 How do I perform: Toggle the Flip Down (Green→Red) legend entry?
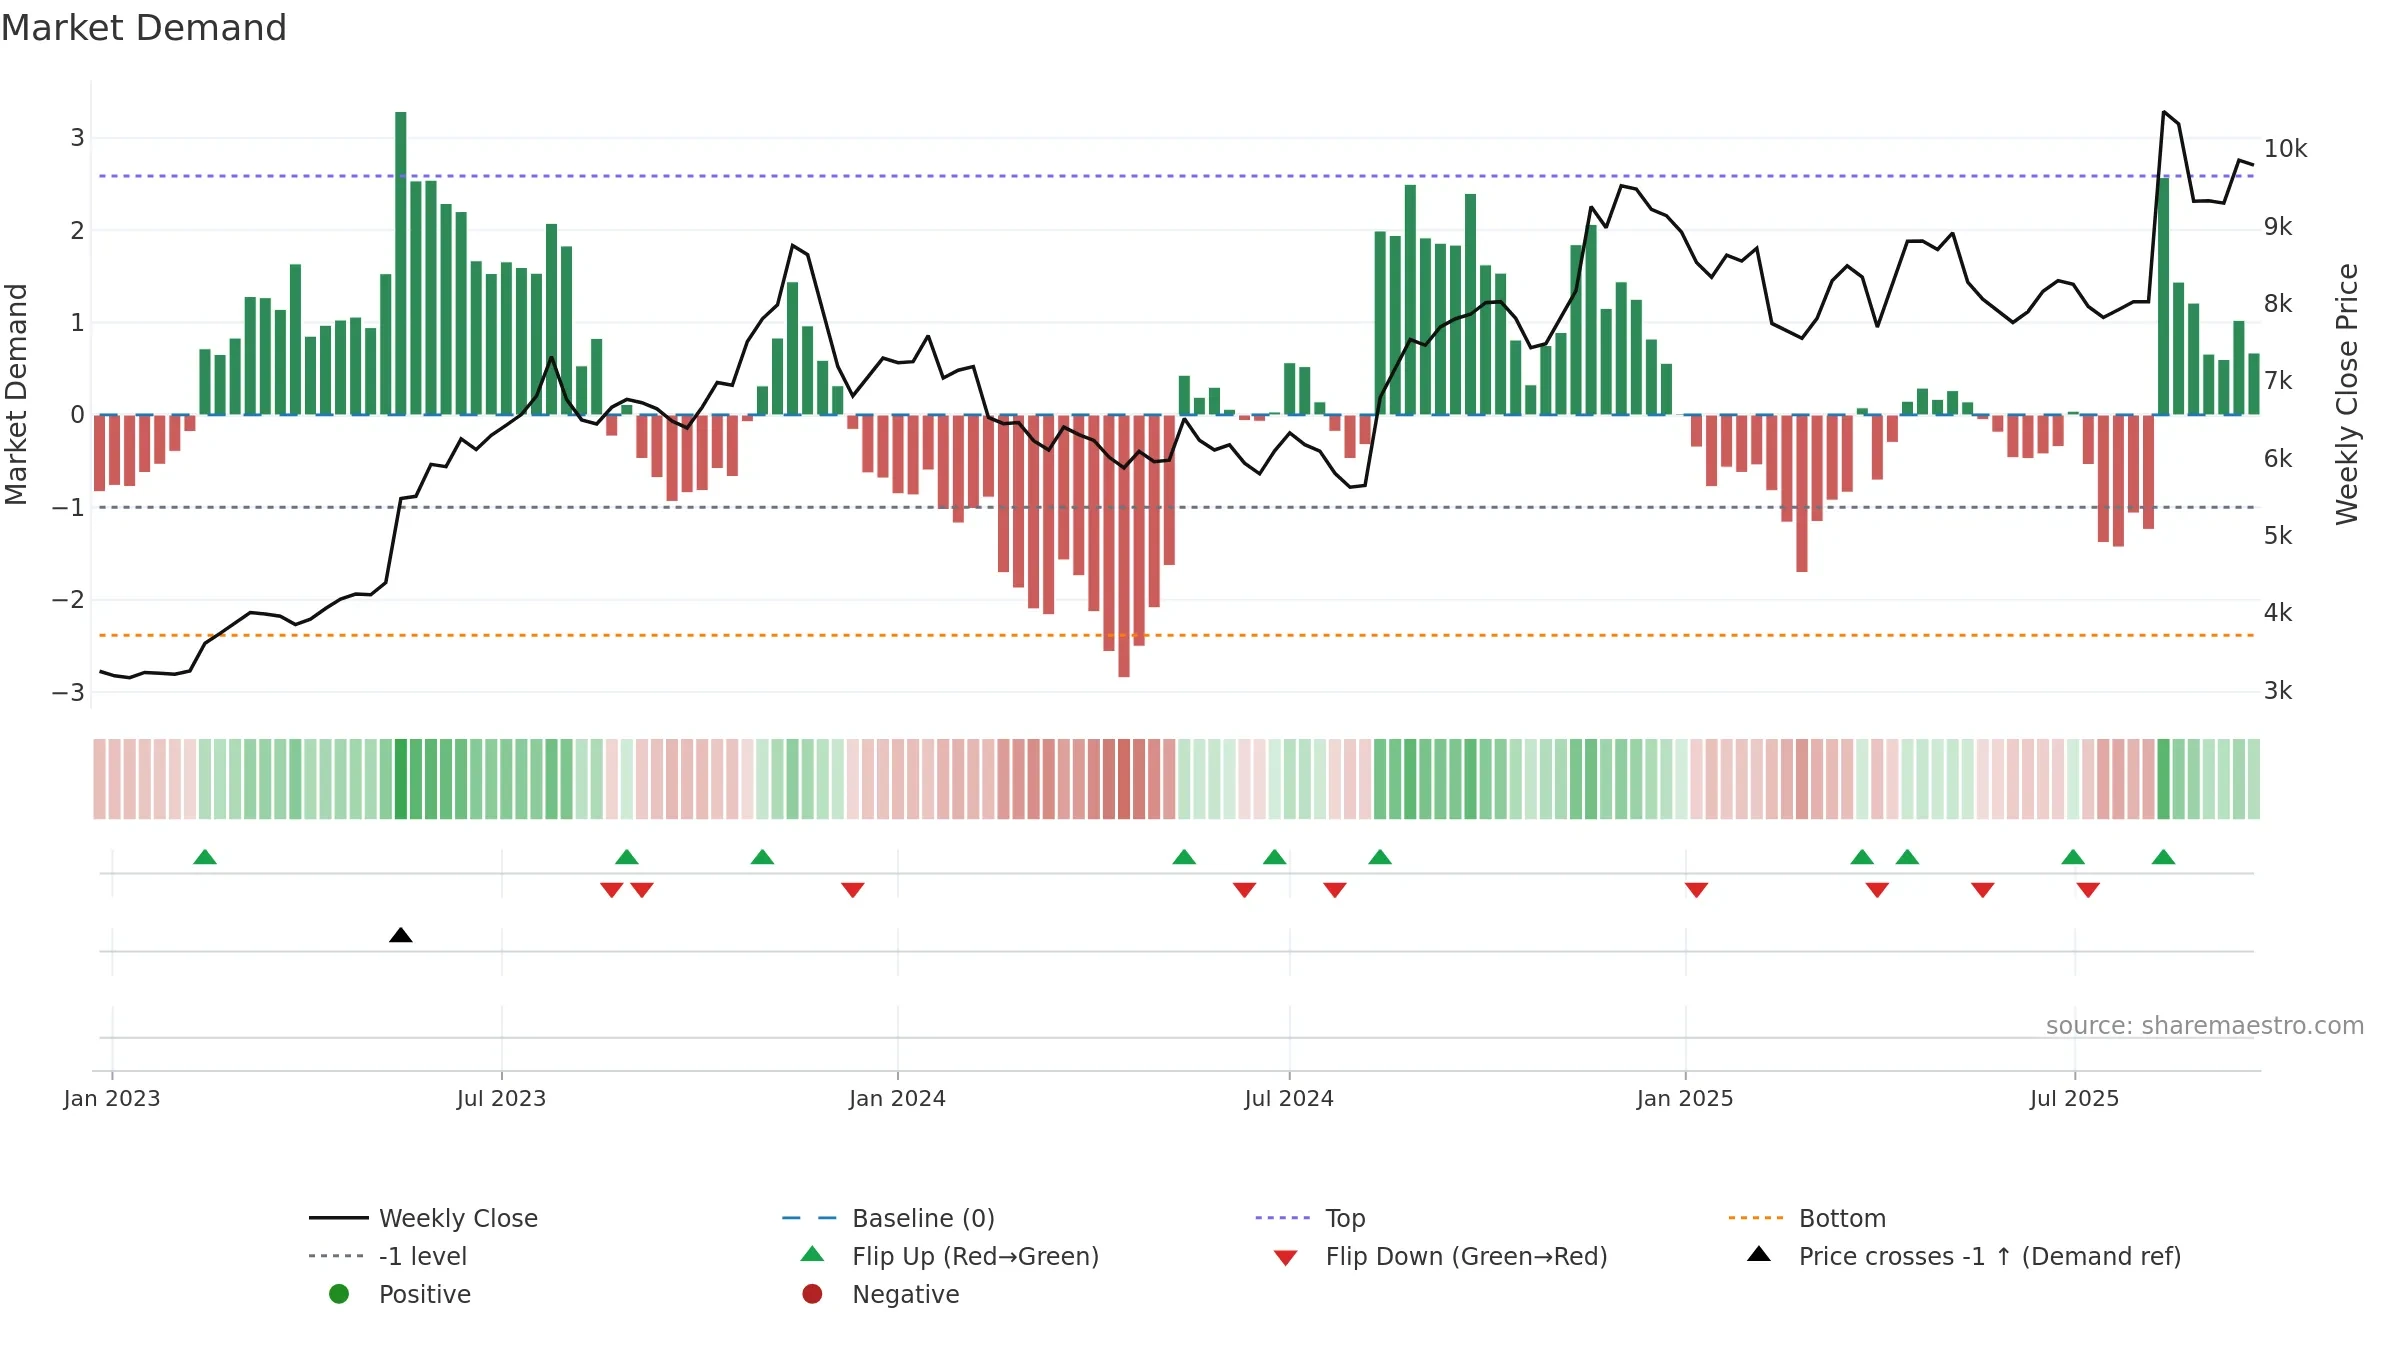pos(1440,1256)
